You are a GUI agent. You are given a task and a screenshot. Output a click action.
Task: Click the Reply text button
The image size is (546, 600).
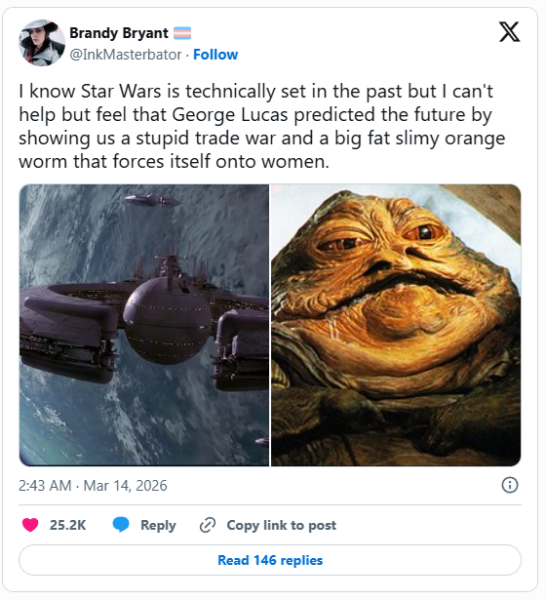[158, 525]
